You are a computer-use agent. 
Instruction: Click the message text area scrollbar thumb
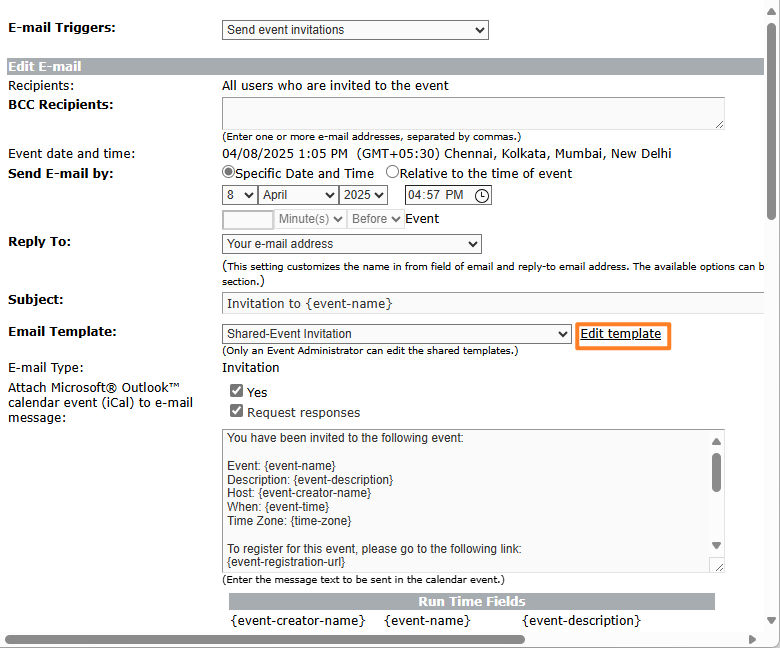click(x=716, y=472)
